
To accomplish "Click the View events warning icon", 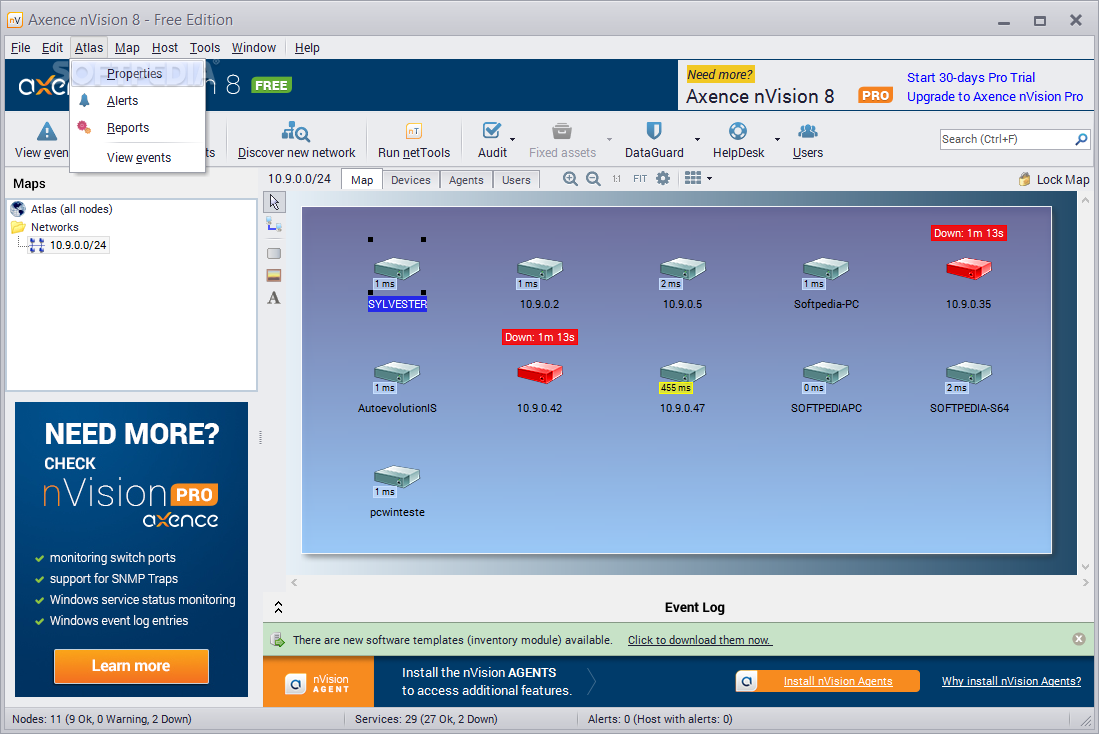I will point(46,131).
